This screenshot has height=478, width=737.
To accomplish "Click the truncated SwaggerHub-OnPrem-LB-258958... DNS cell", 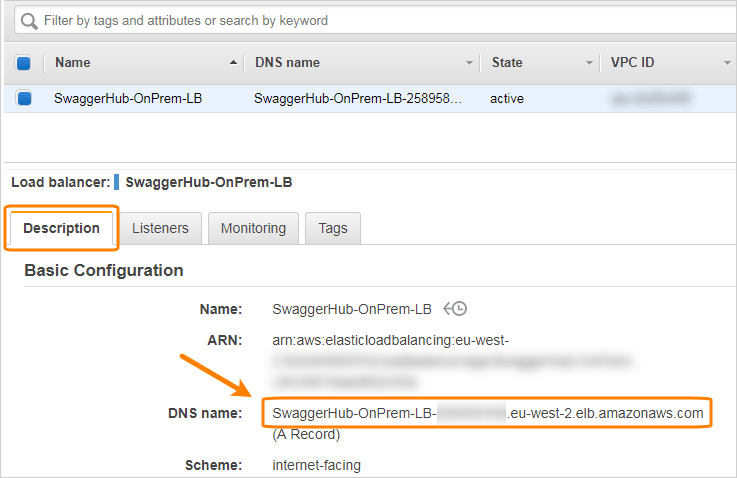I will pyautogui.click(x=358, y=98).
